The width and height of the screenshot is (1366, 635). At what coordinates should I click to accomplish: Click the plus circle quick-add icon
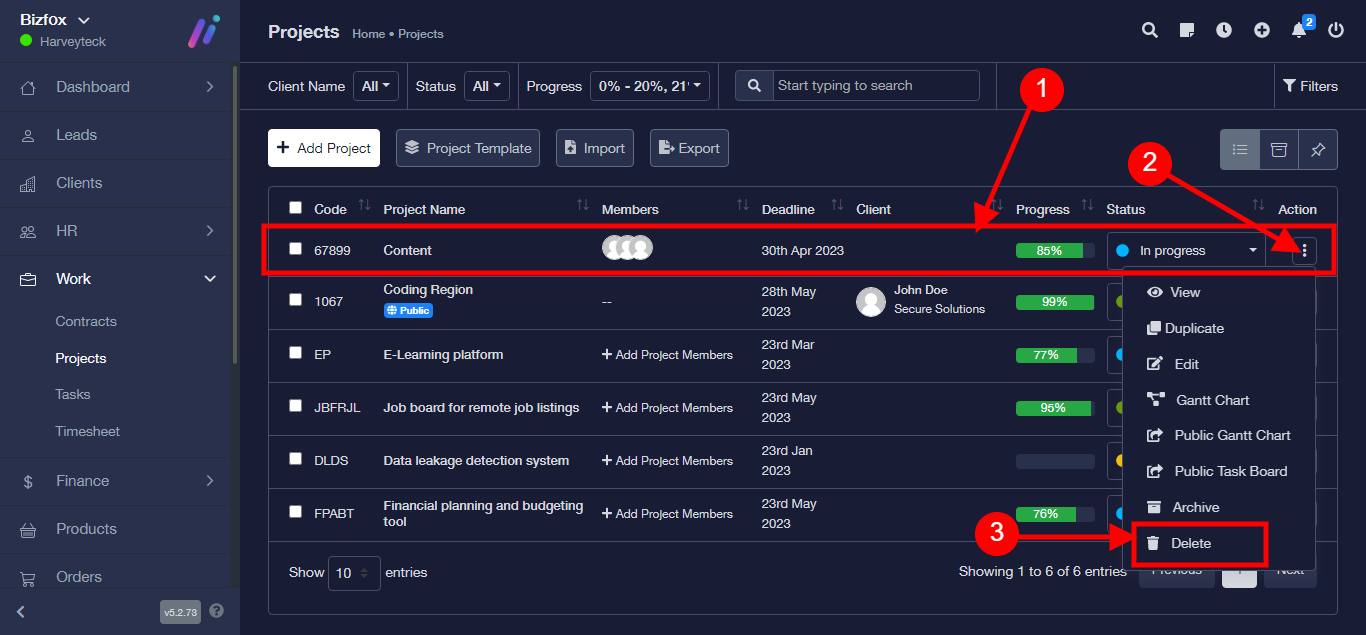[1262, 31]
